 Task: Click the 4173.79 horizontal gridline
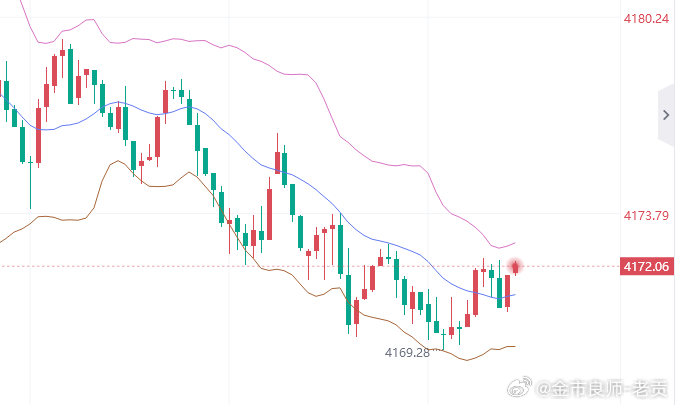click(x=310, y=213)
